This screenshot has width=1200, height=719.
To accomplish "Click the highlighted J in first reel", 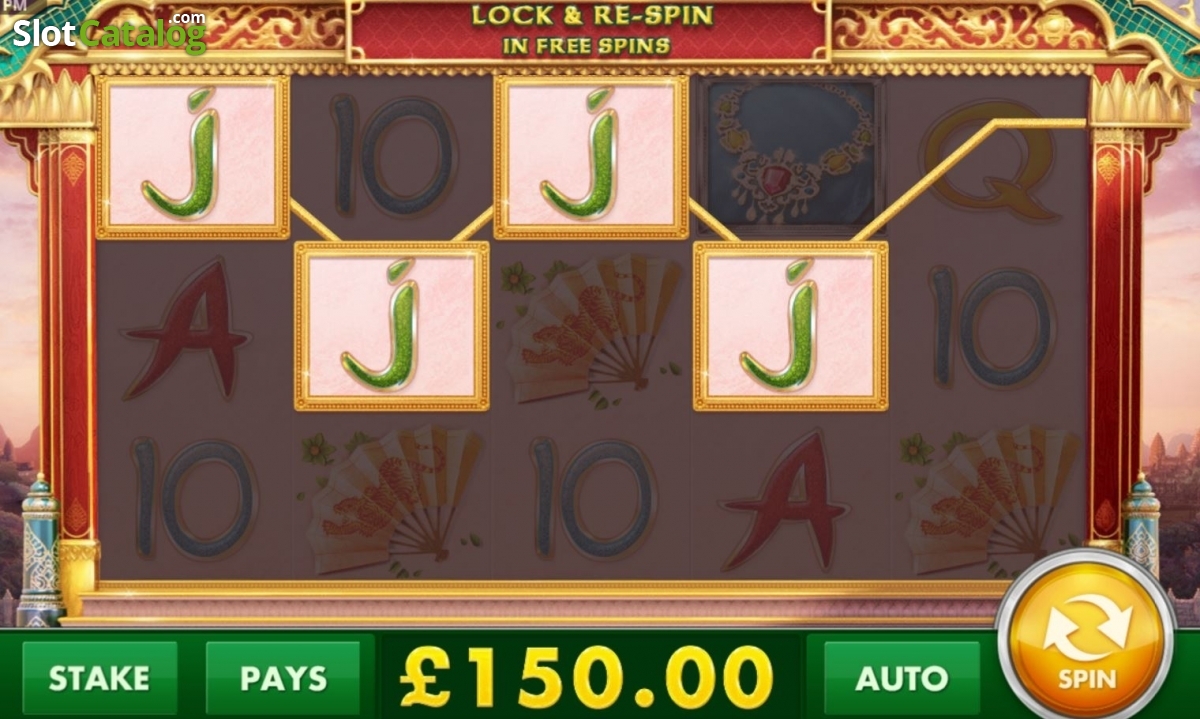I will coord(193,157).
